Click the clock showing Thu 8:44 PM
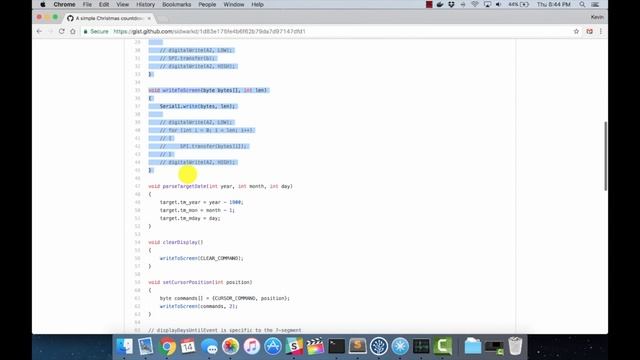 click(553, 4)
